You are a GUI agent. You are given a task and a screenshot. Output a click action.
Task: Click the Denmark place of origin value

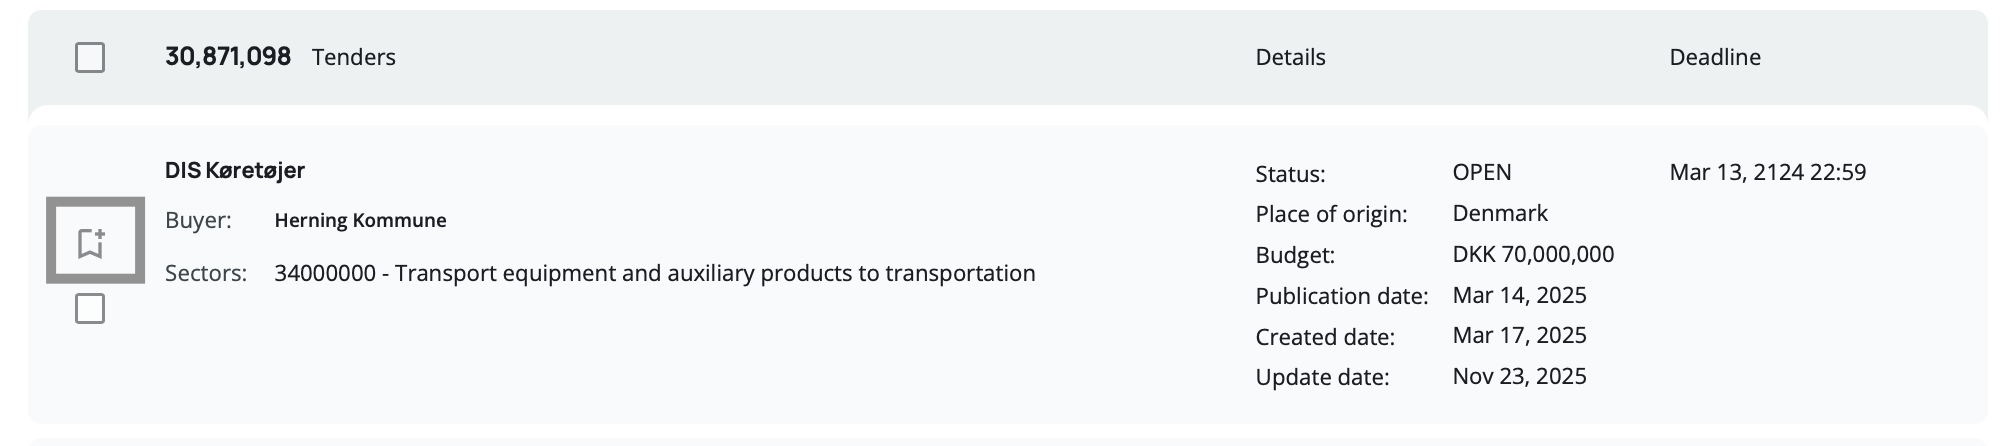click(x=1499, y=214)
